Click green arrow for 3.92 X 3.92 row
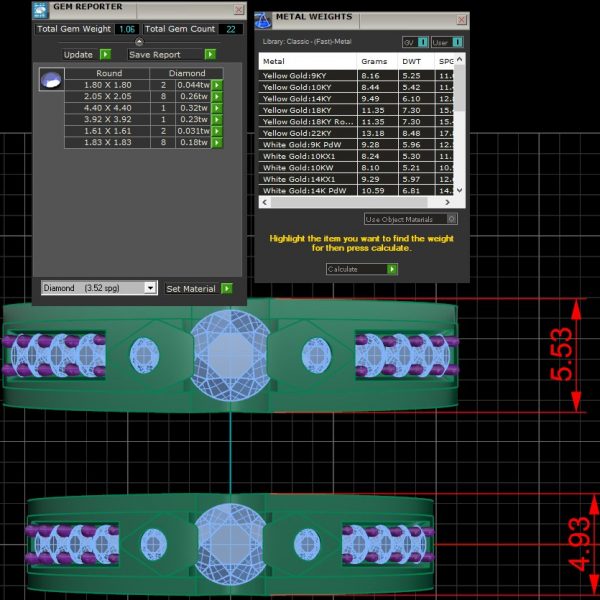This screenshot has height=600, width=600. pyautogui.click(x=217, y=119)
